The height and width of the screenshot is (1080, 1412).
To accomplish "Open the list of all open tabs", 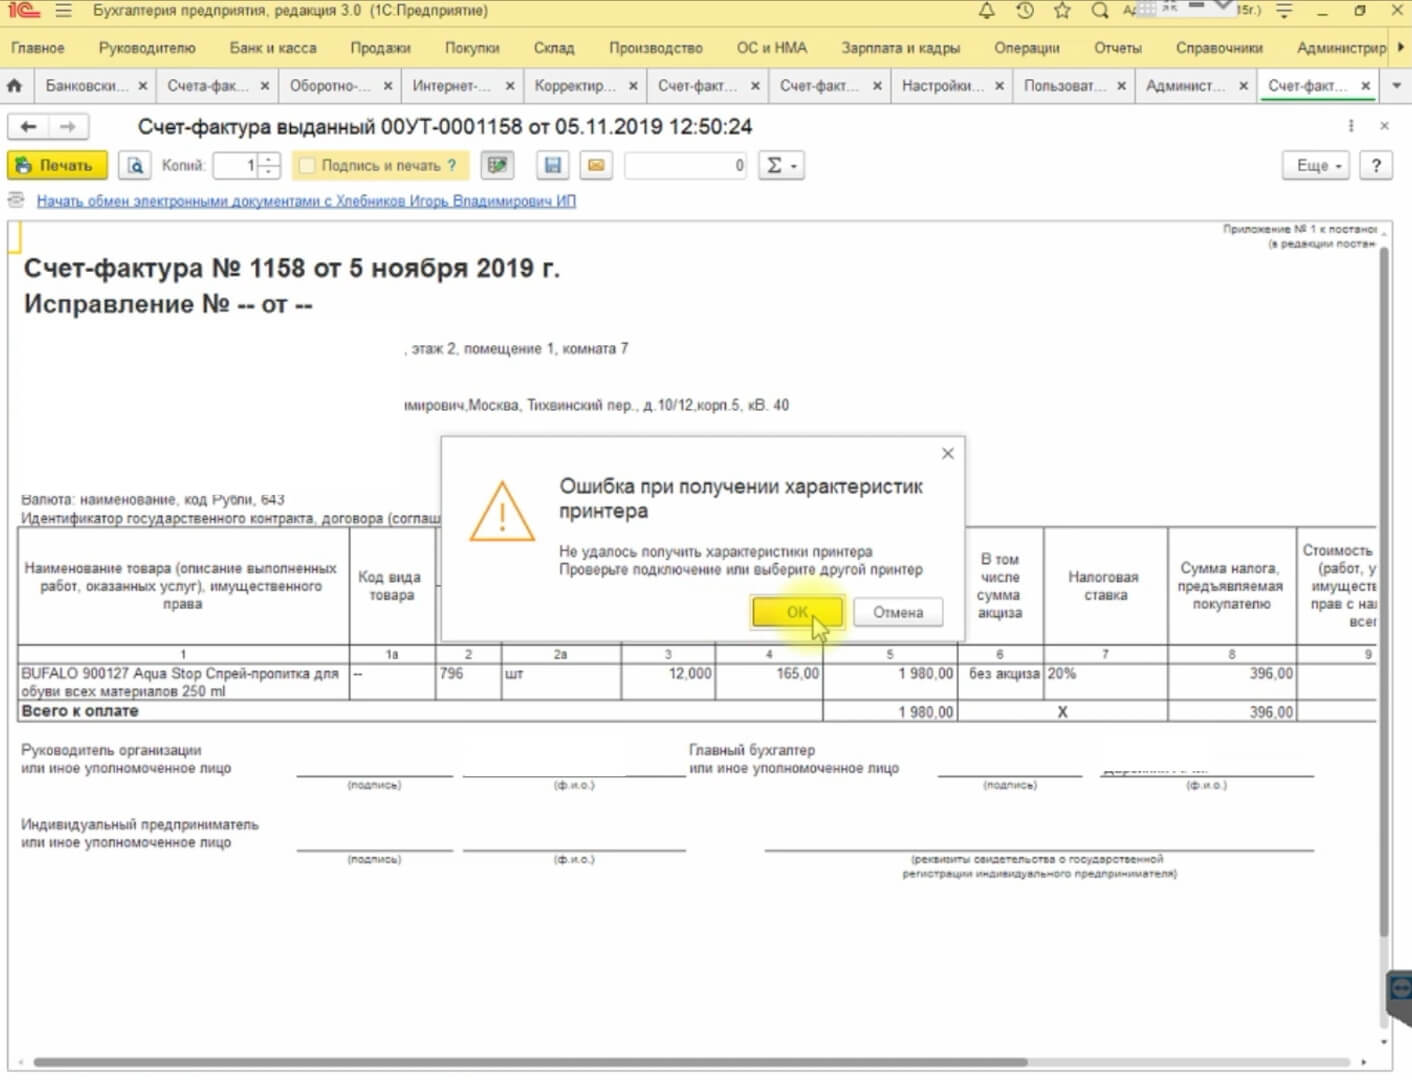I will [x=1397, y=86].
